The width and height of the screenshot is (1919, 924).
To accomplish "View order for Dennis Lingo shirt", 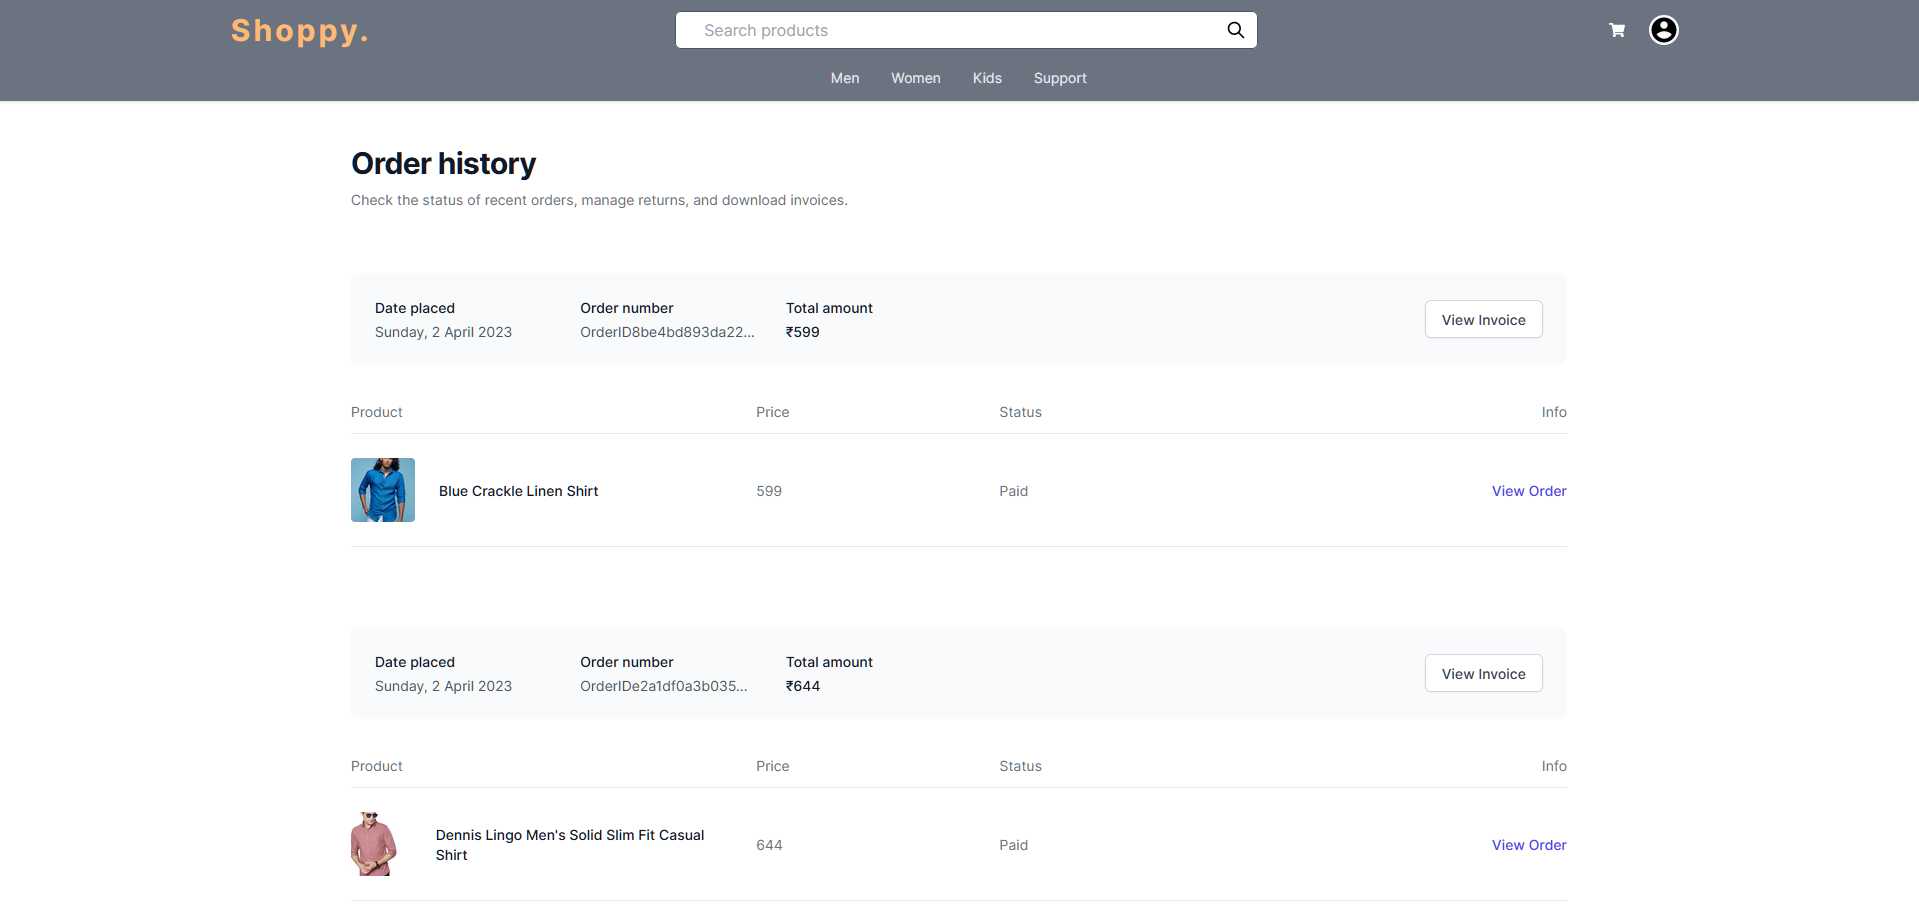I will (x=1528, y=845).
